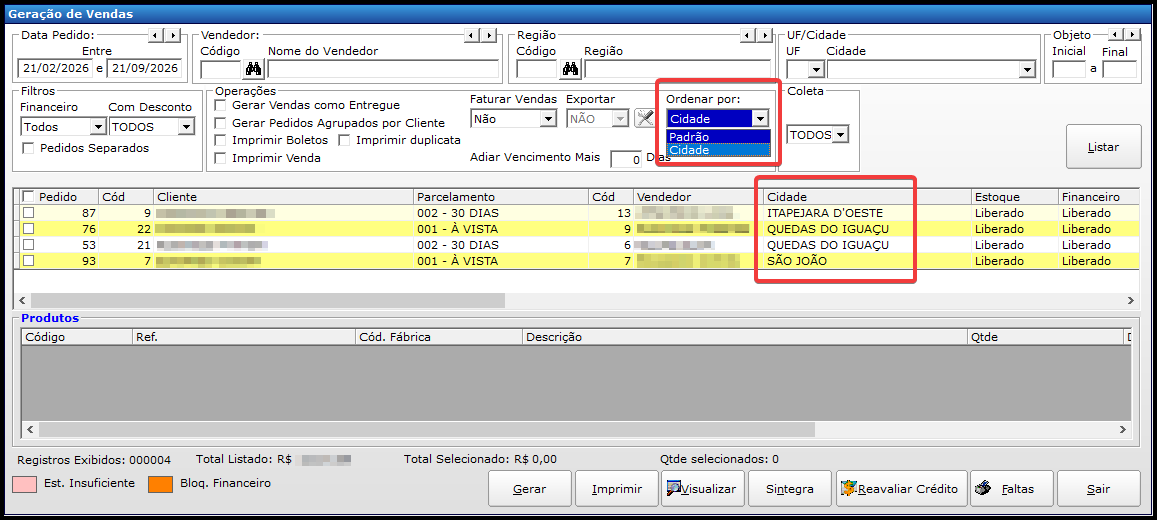Select checkbox for pedido 93

click(x=29, y=260)
